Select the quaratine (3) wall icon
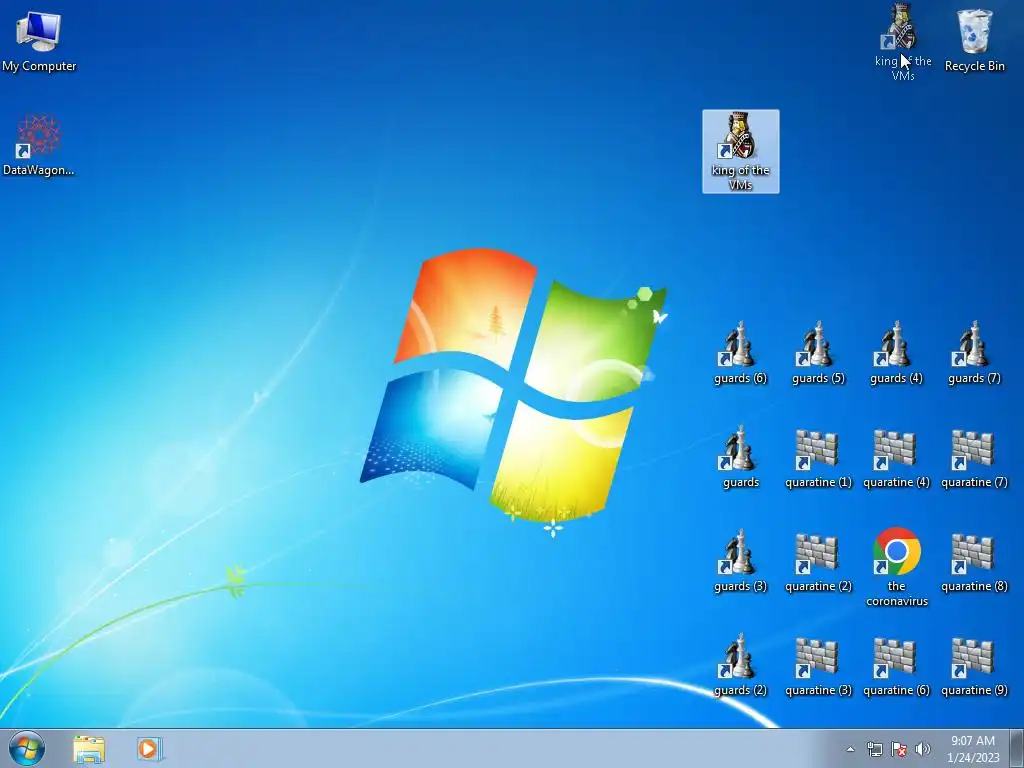This screenshot has width=1024, height=768. click(818, 658)
